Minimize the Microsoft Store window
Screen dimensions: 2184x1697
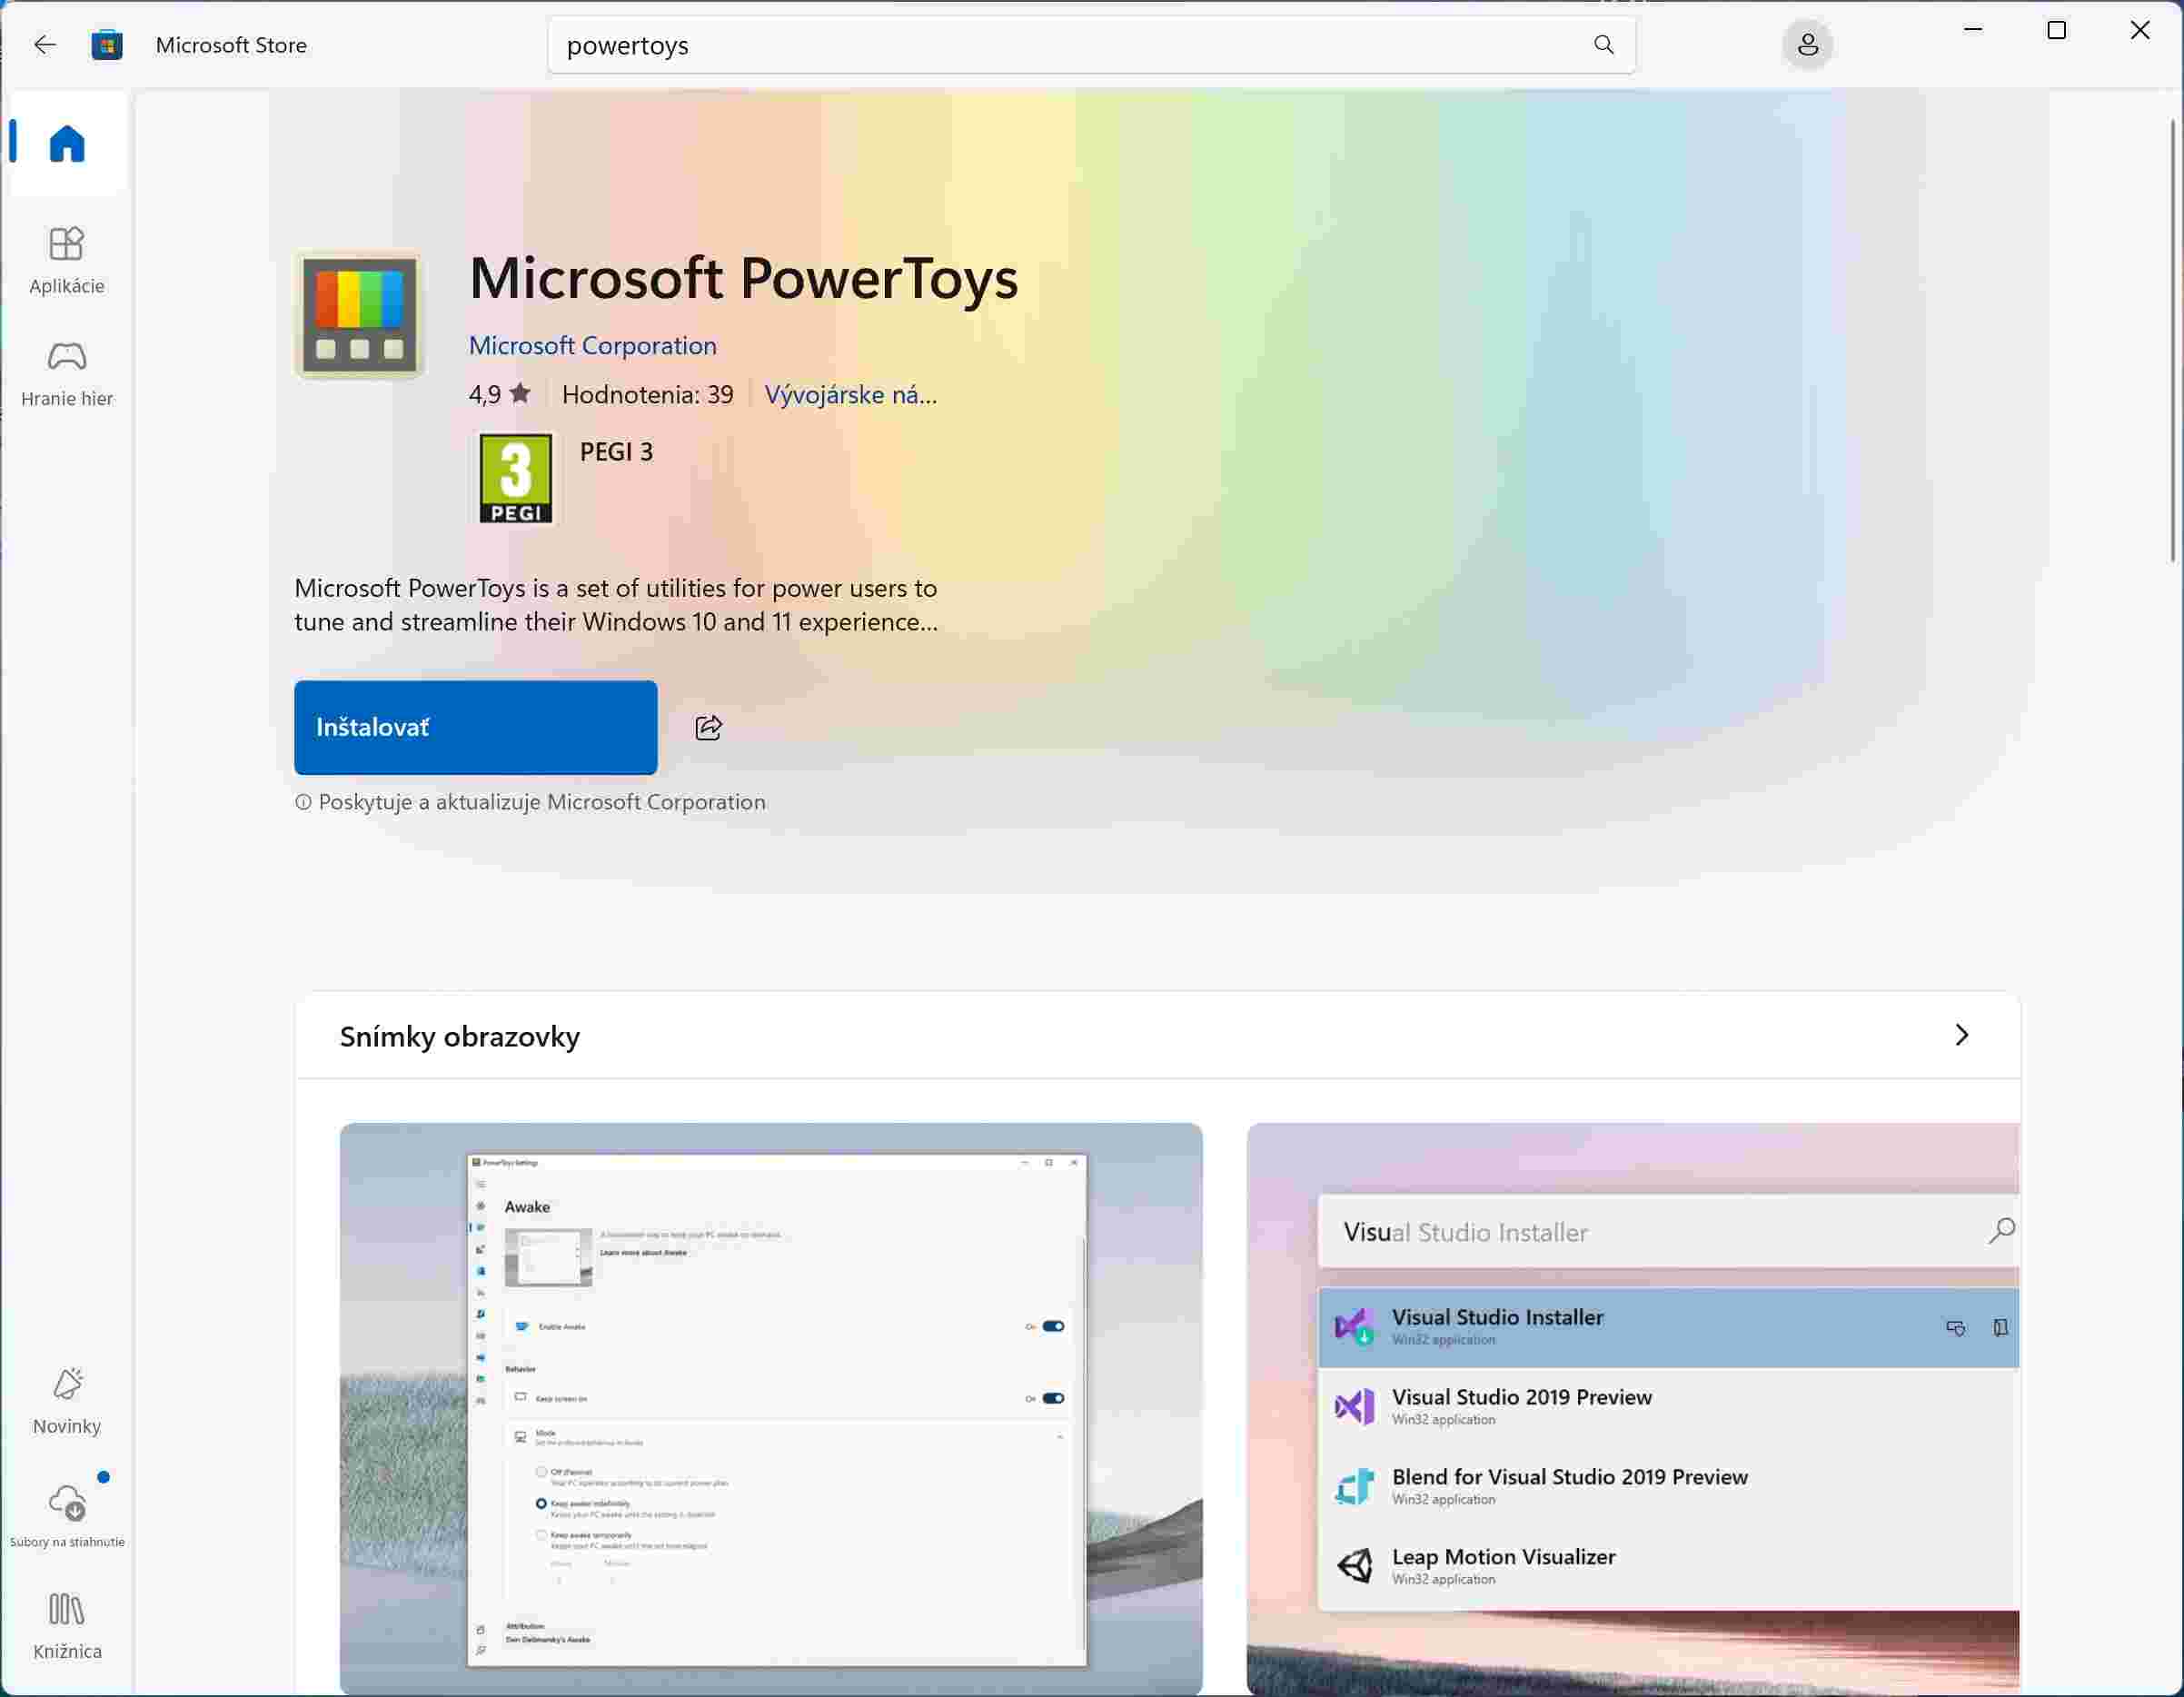(1973, 30)
